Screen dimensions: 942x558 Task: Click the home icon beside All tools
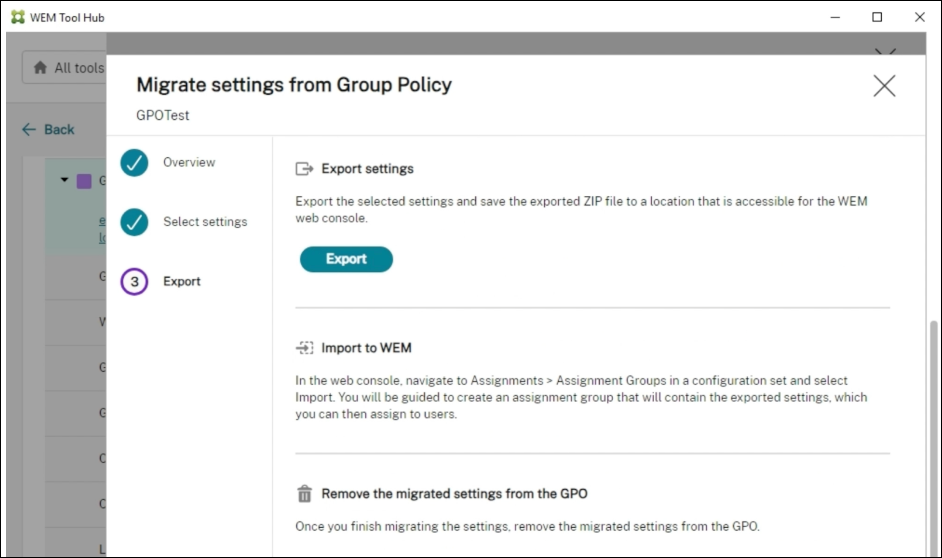coord(40,68)
